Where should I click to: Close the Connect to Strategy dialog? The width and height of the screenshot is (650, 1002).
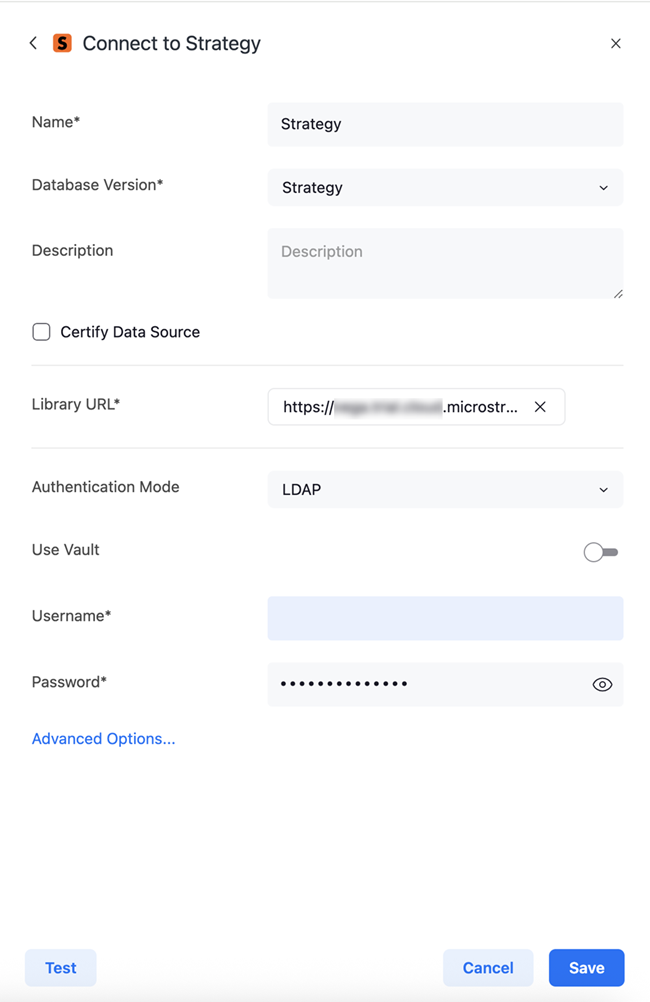click(616, 43)
